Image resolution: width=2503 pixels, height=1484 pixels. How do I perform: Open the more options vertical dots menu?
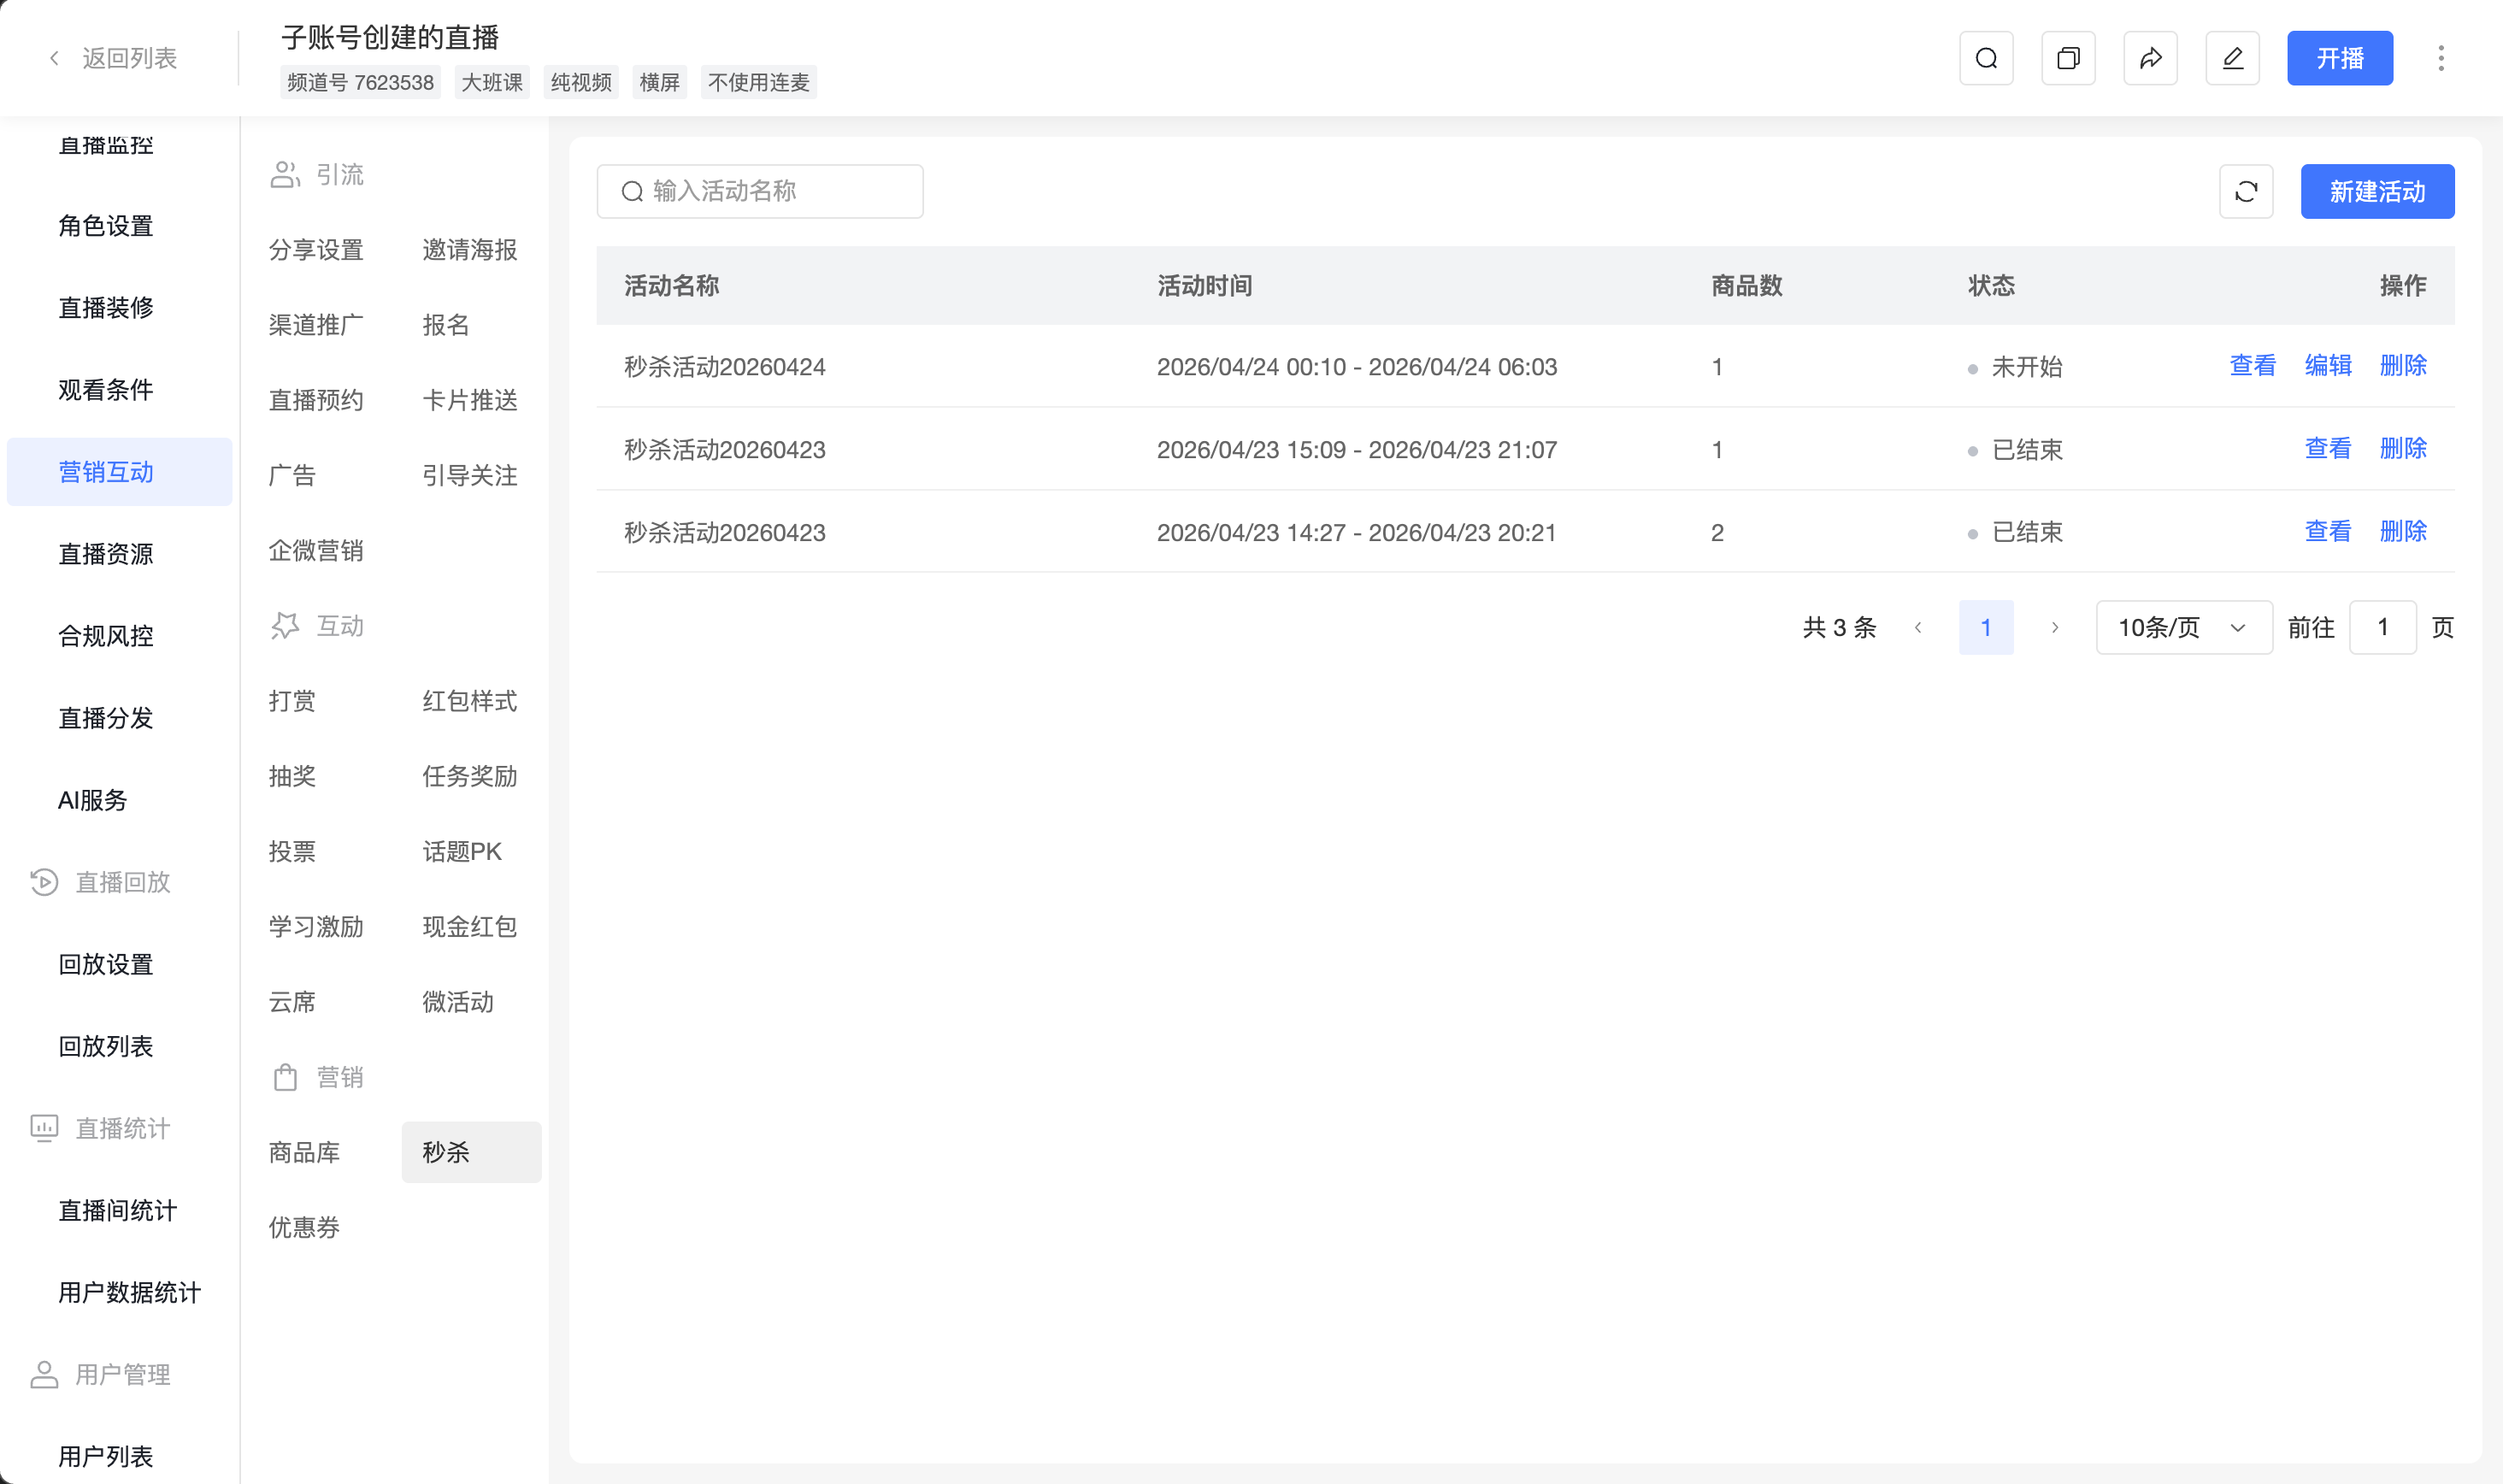tap(2441, 58)
